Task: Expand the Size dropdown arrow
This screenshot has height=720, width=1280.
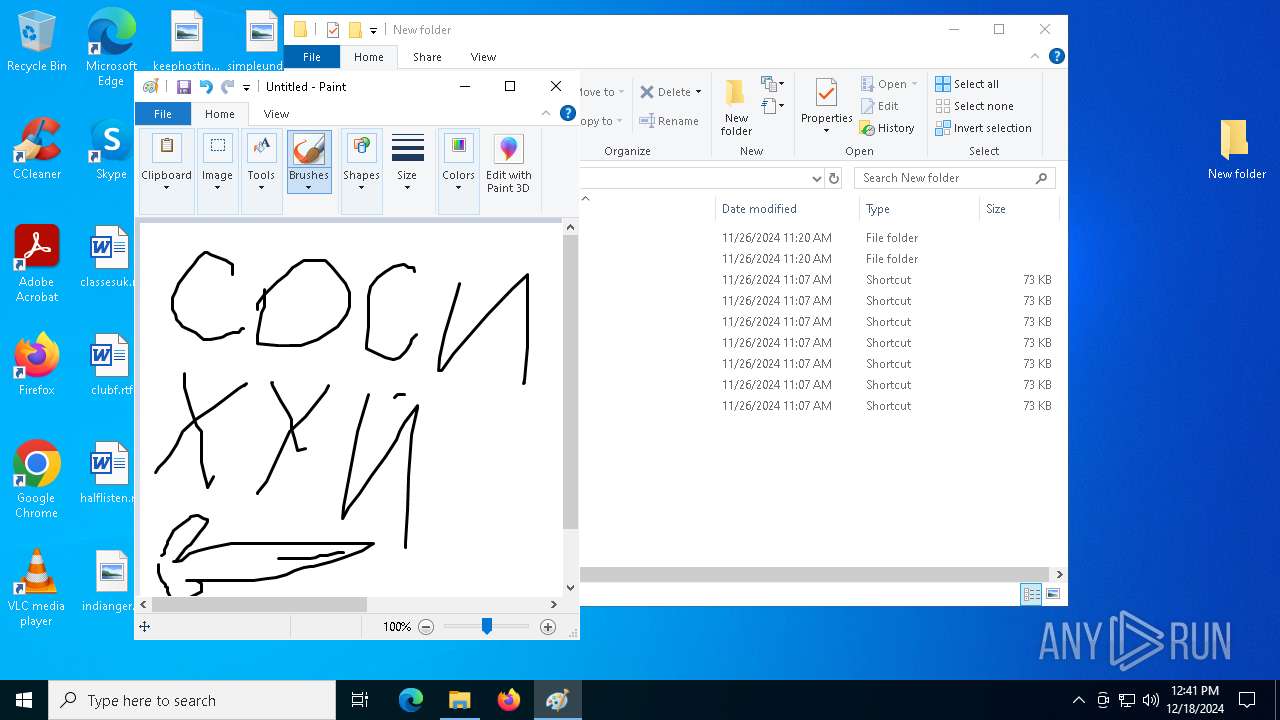Action: click(x=407, y=187)
